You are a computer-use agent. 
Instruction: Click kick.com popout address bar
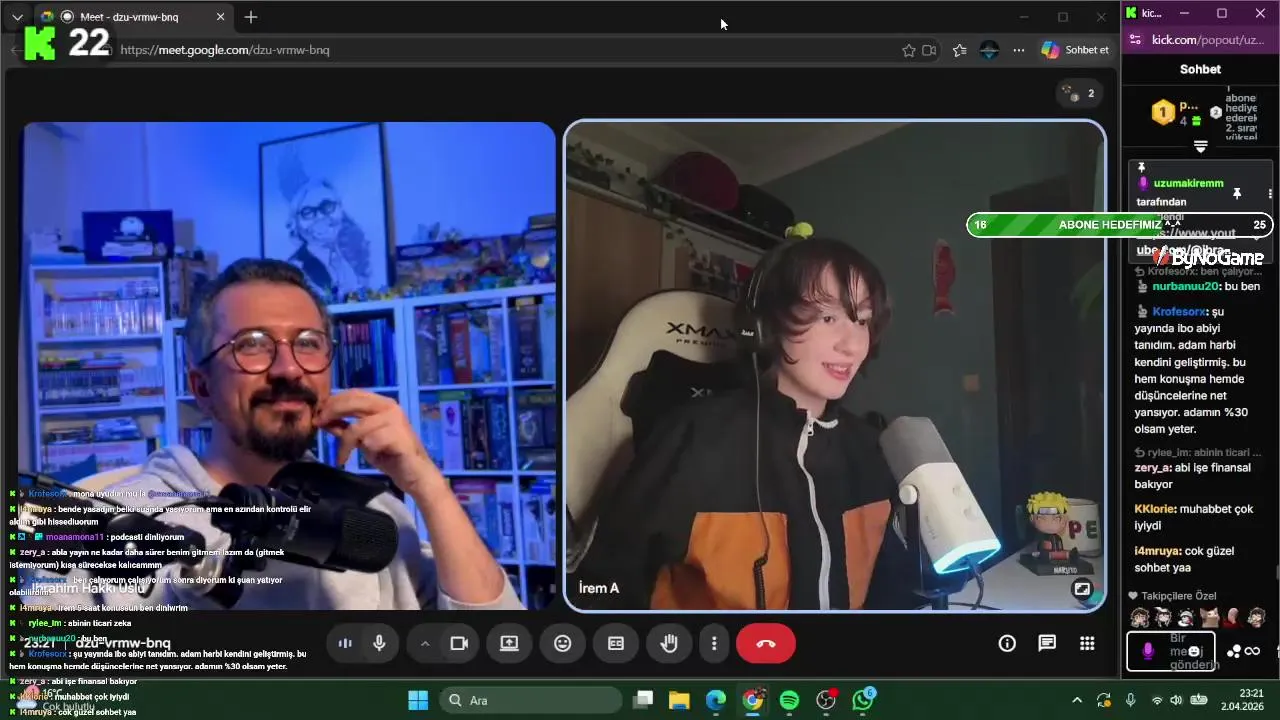coord(1208,40)
